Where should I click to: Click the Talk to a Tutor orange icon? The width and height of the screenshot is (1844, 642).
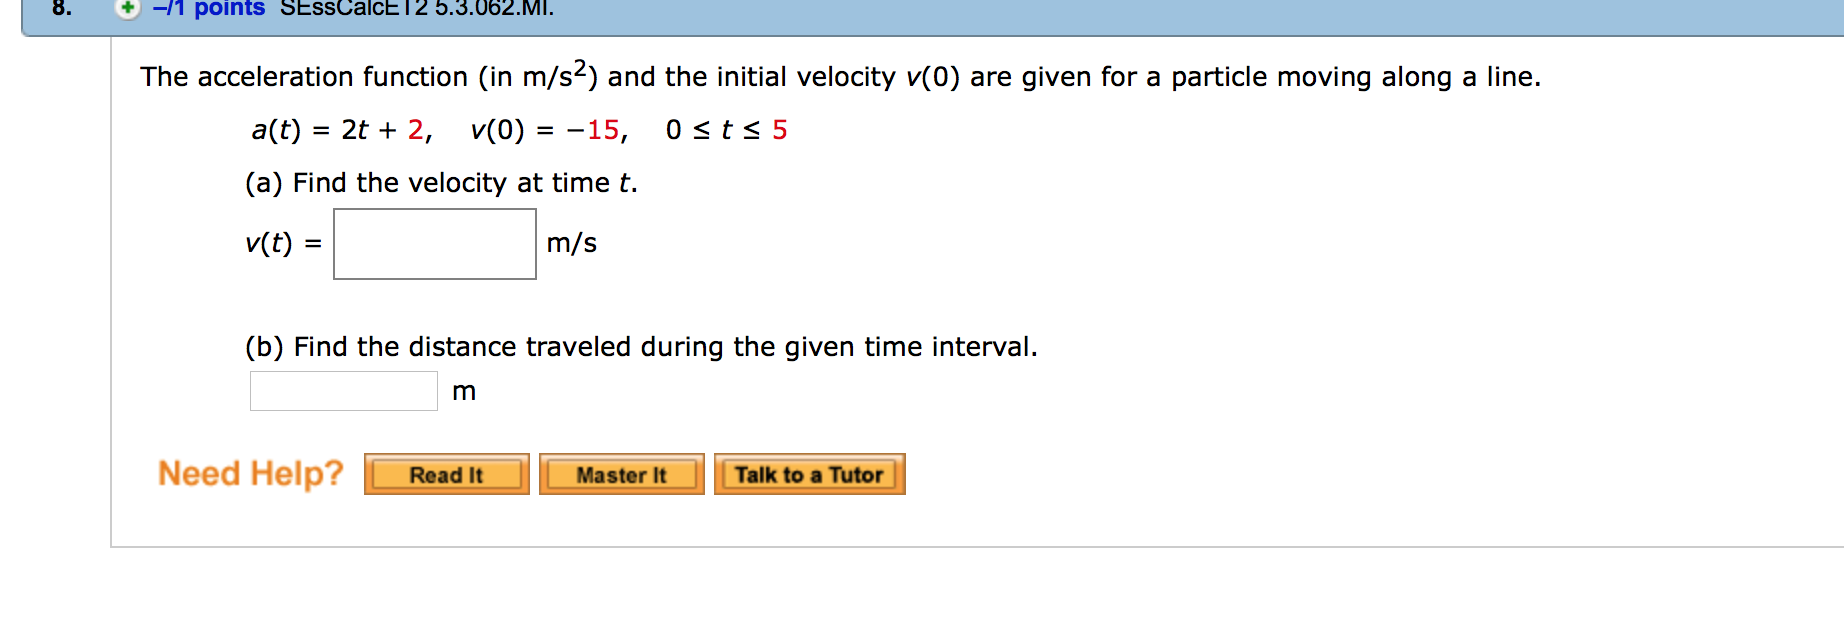pos(809,474)
